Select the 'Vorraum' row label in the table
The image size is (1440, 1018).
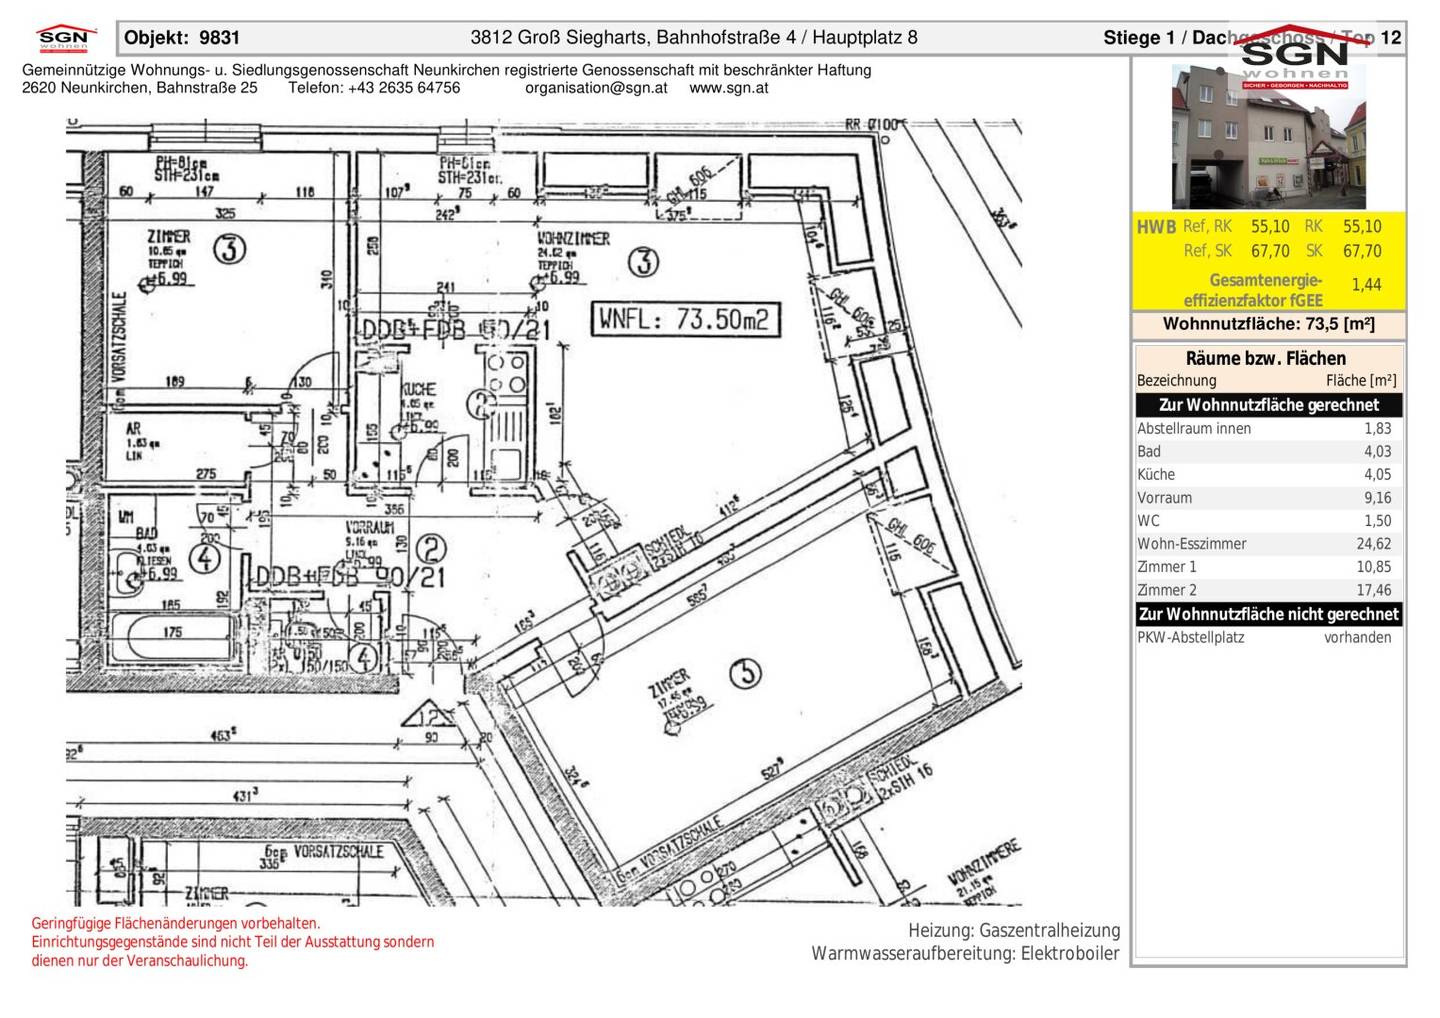[1165, 497]
